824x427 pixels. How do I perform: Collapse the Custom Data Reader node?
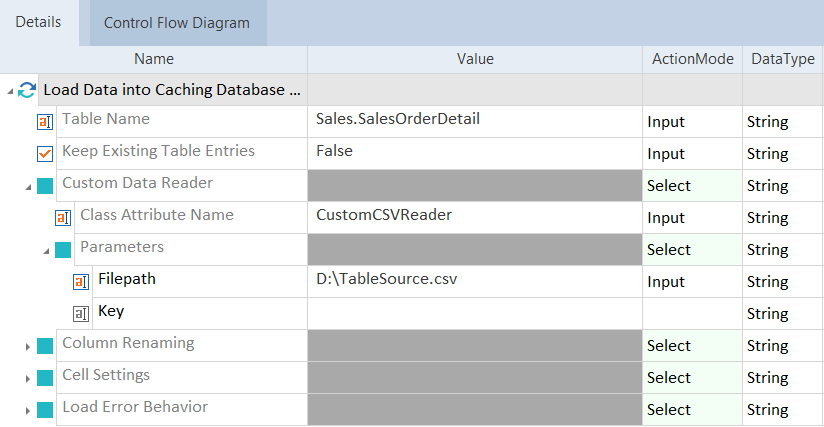click(x=27, y=186)
